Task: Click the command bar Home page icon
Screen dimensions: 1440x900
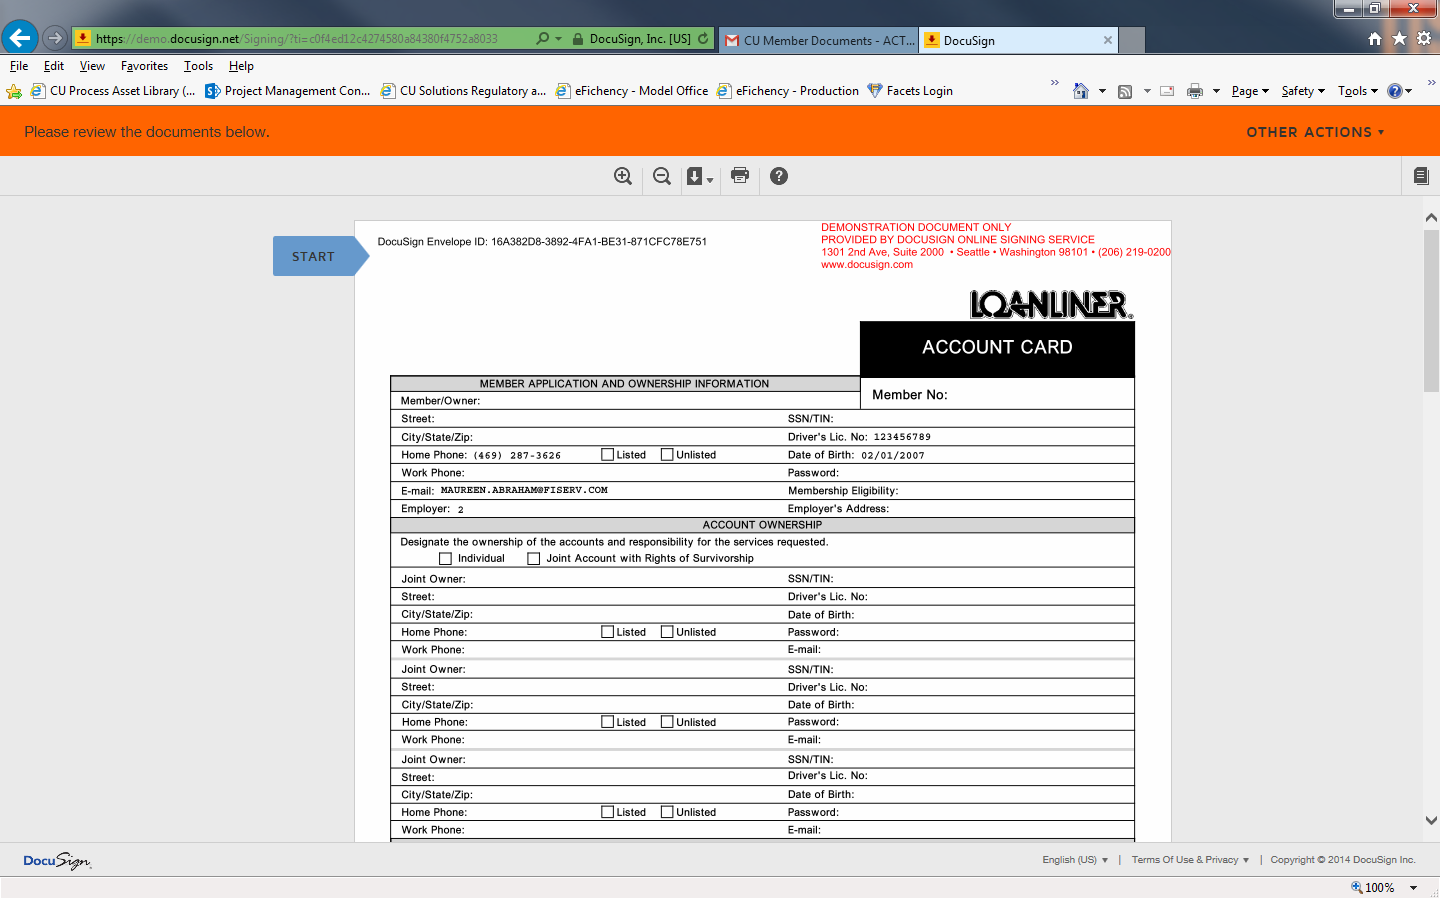Action: tap(1080, 91)
